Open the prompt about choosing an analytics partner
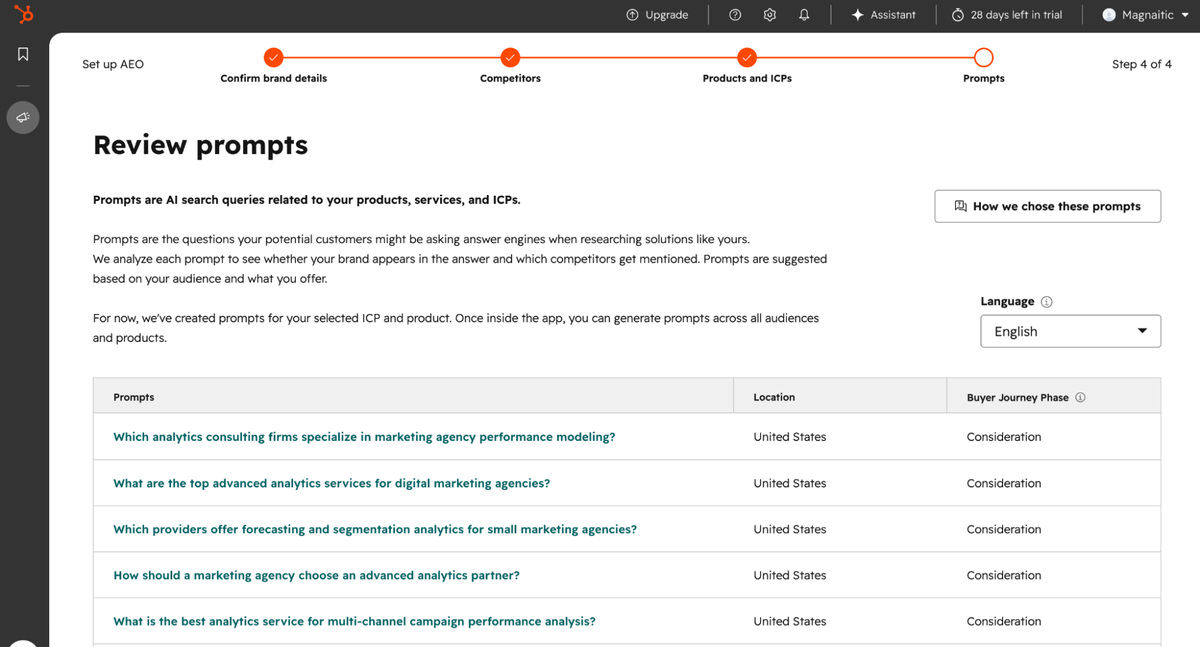This screenshot has height=647, width=1200. pos(316,575)
